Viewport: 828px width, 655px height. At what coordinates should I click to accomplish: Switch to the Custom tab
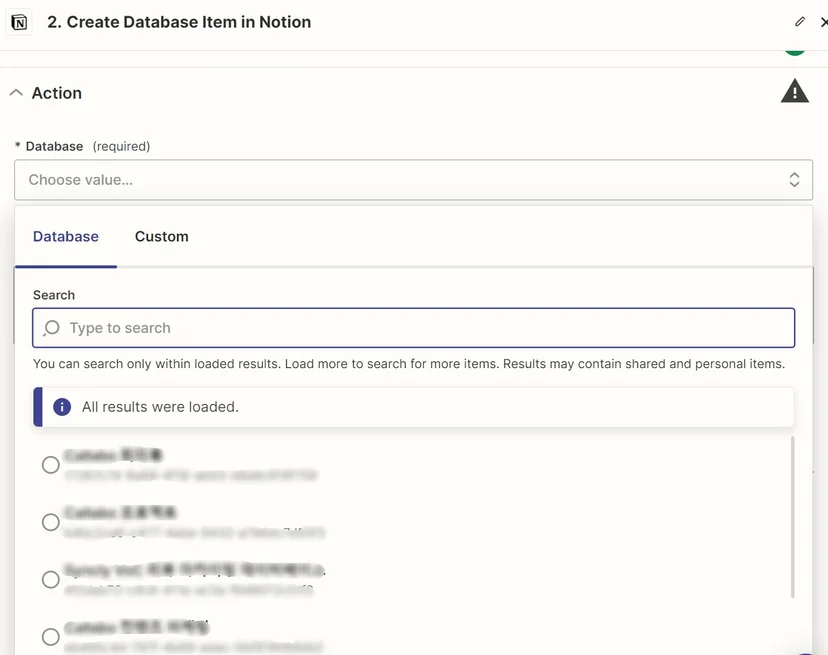tap(162, 237)
